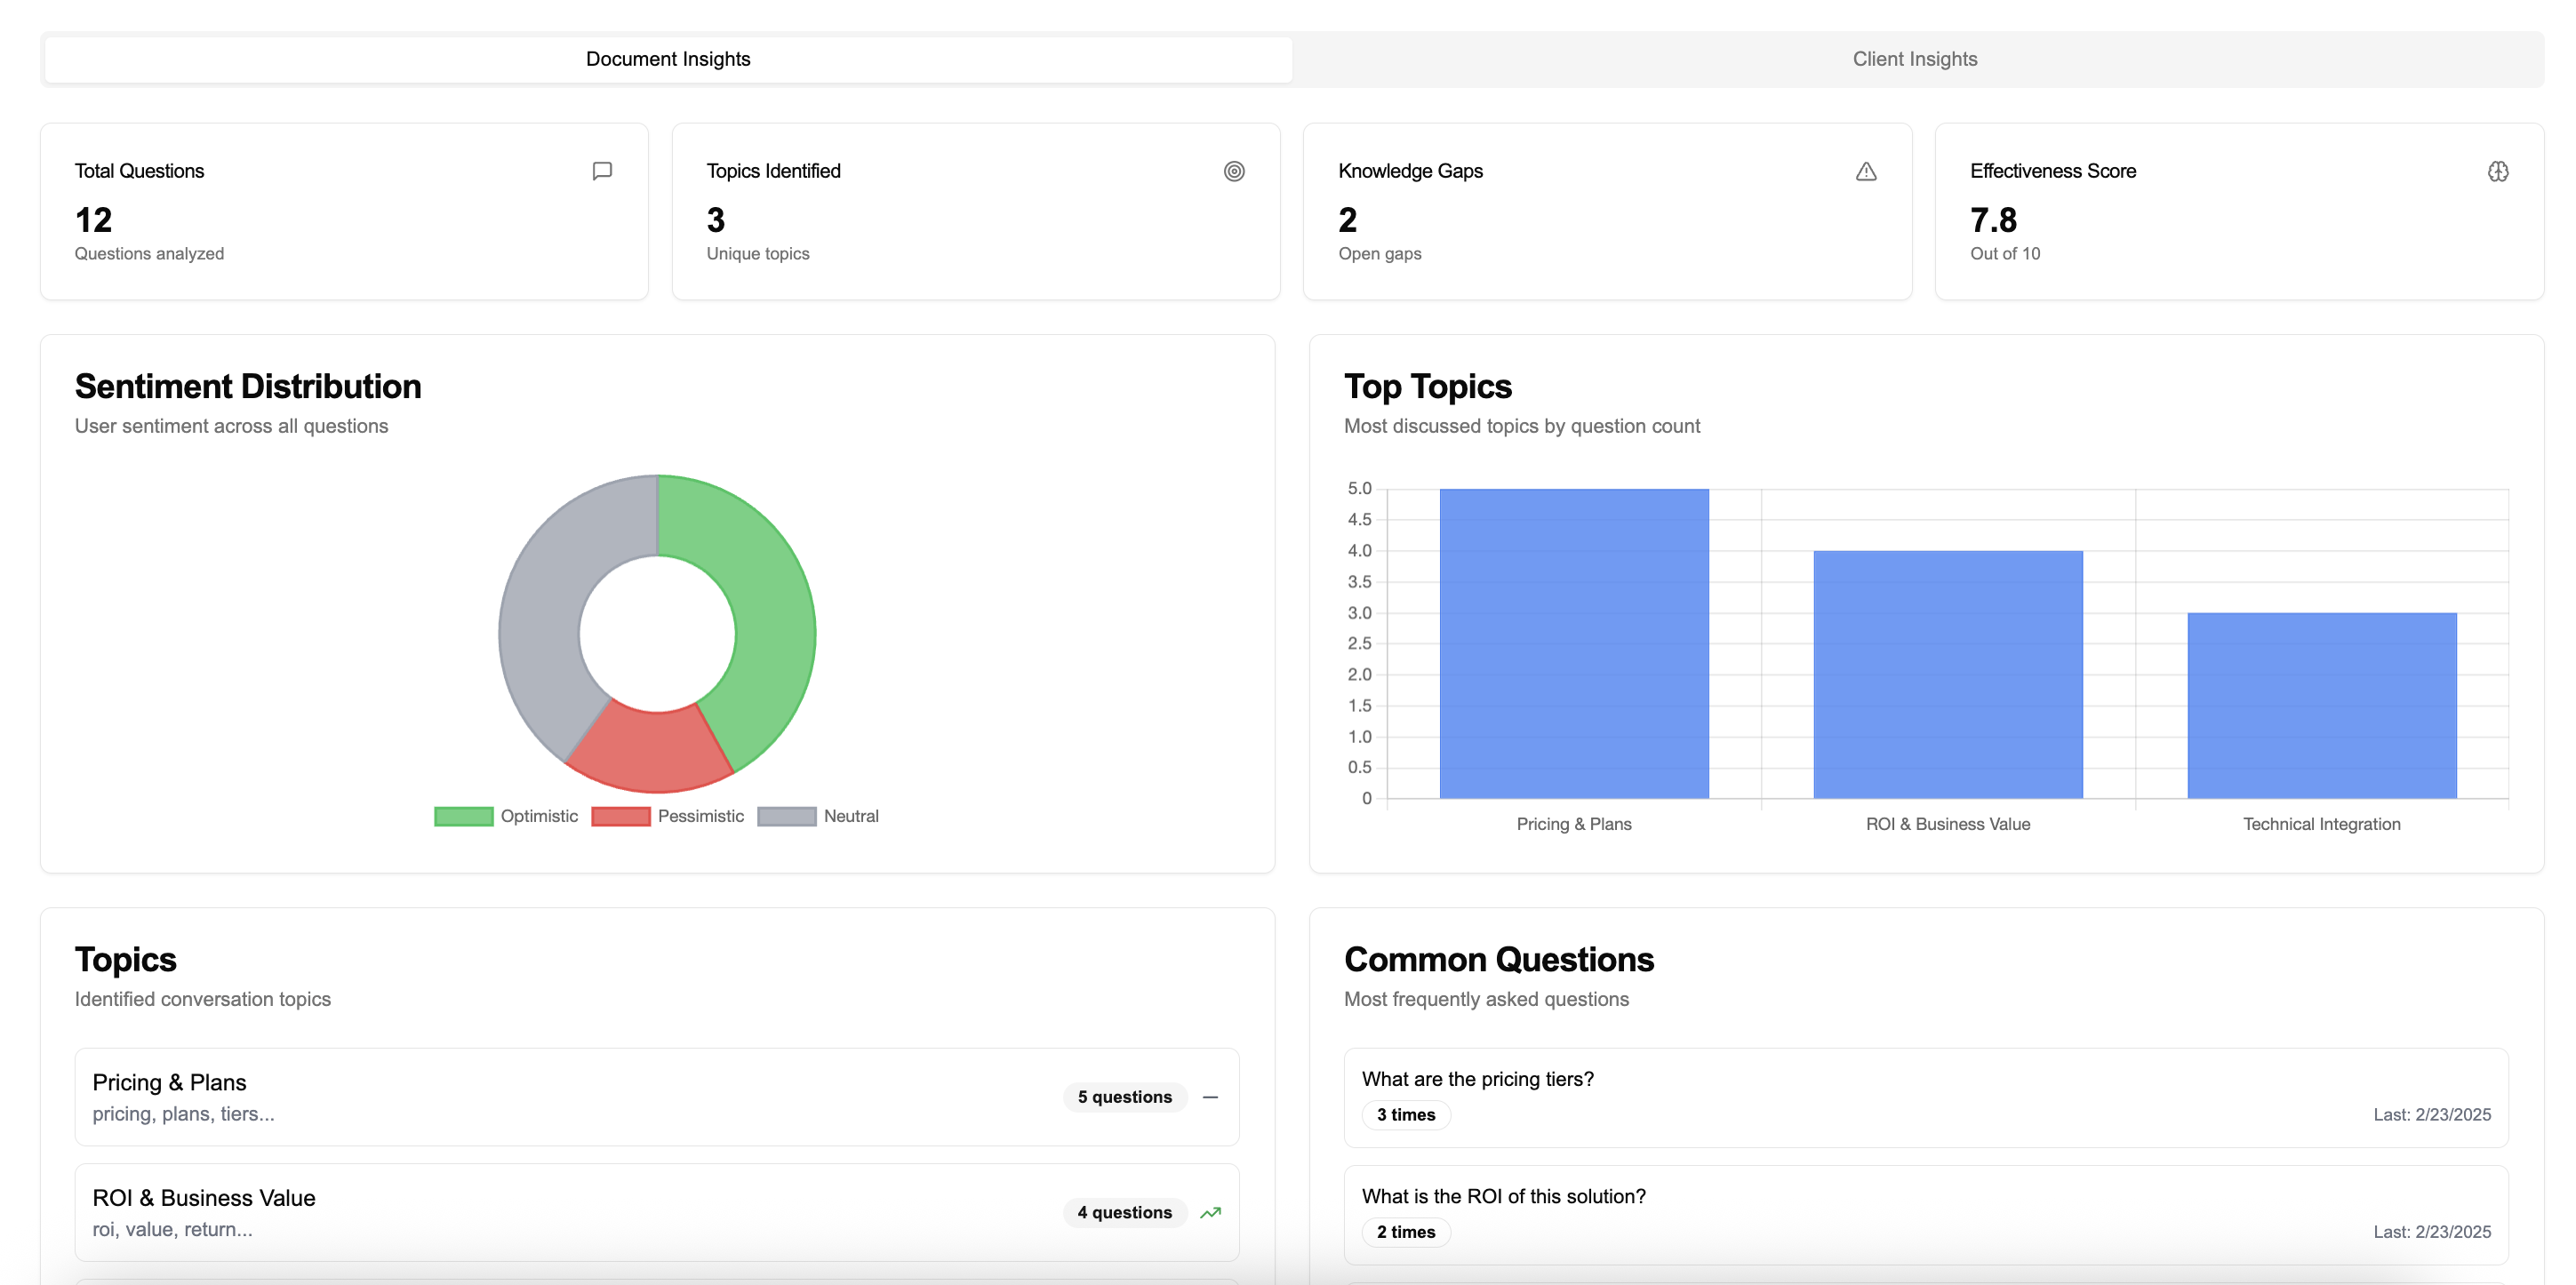Click the chat bubble icon on Total Questions card
The height and width of the screenshot is (1285, 2576).
[x=602, y=171]
